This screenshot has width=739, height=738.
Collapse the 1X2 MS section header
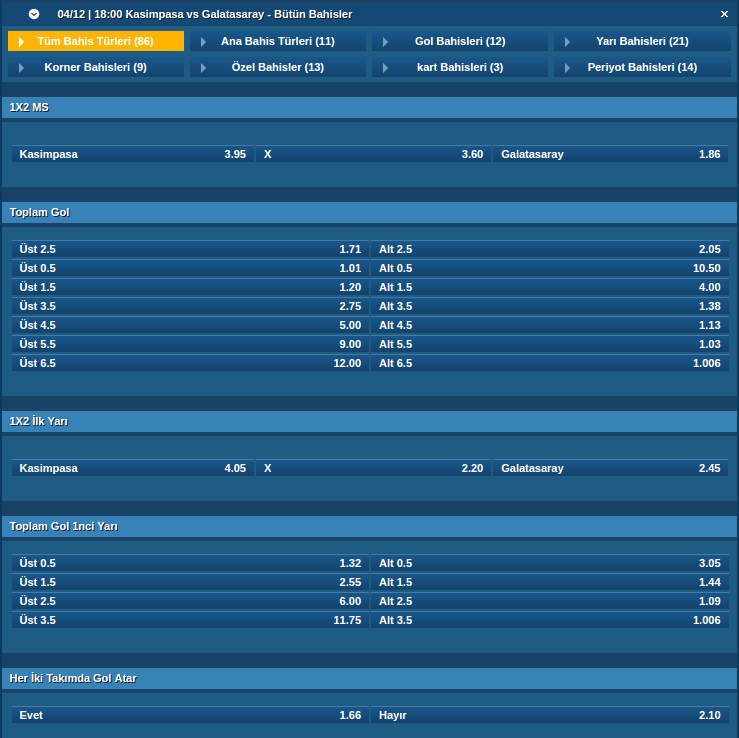pyautogui.click(x=370, y=107)
